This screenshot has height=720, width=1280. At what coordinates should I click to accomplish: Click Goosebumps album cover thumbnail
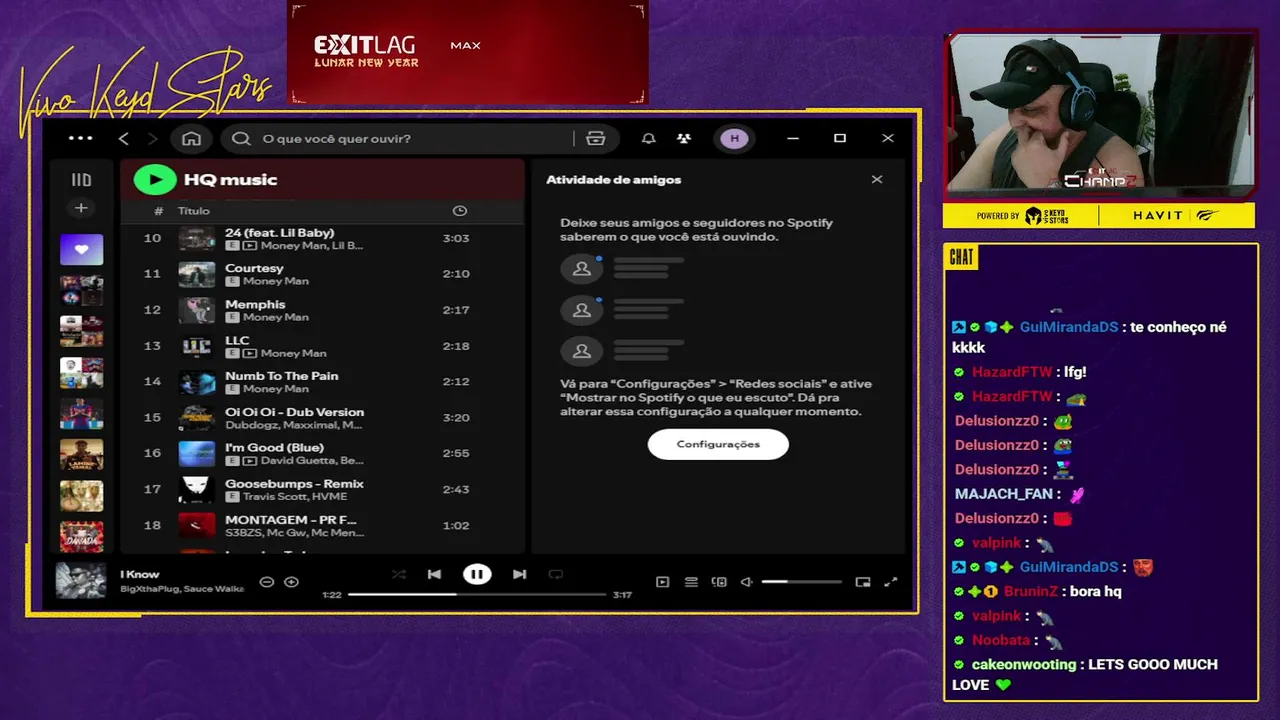point(197,490)
